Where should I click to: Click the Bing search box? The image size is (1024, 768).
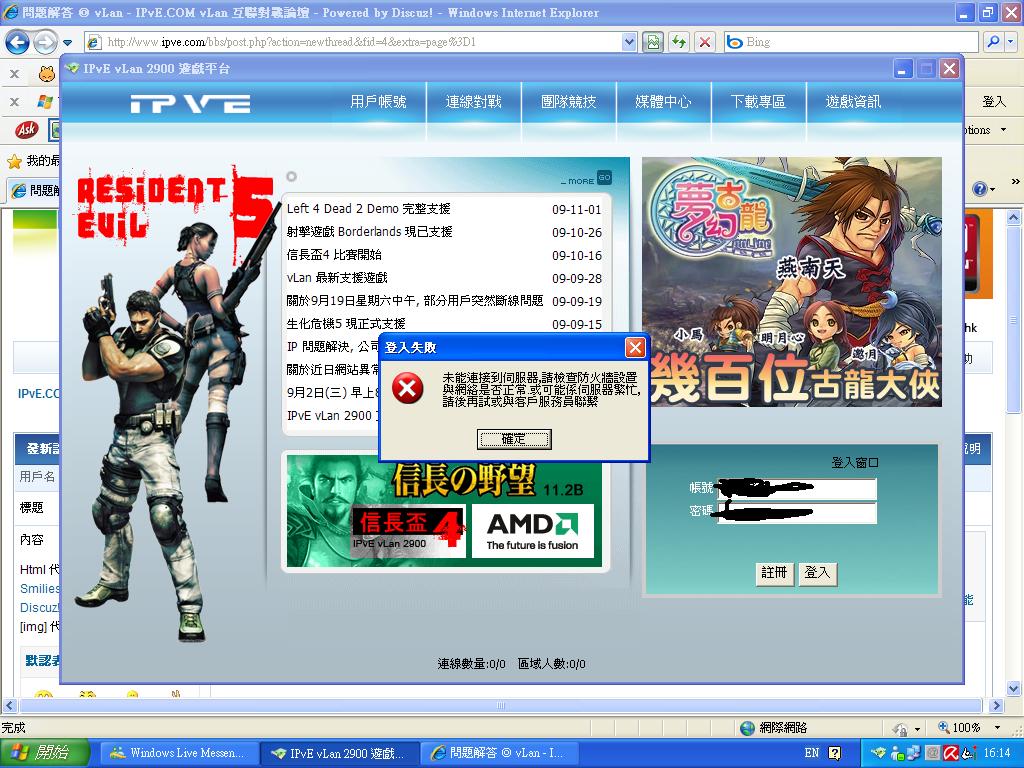pyautogui.click(x=852, y=42)
